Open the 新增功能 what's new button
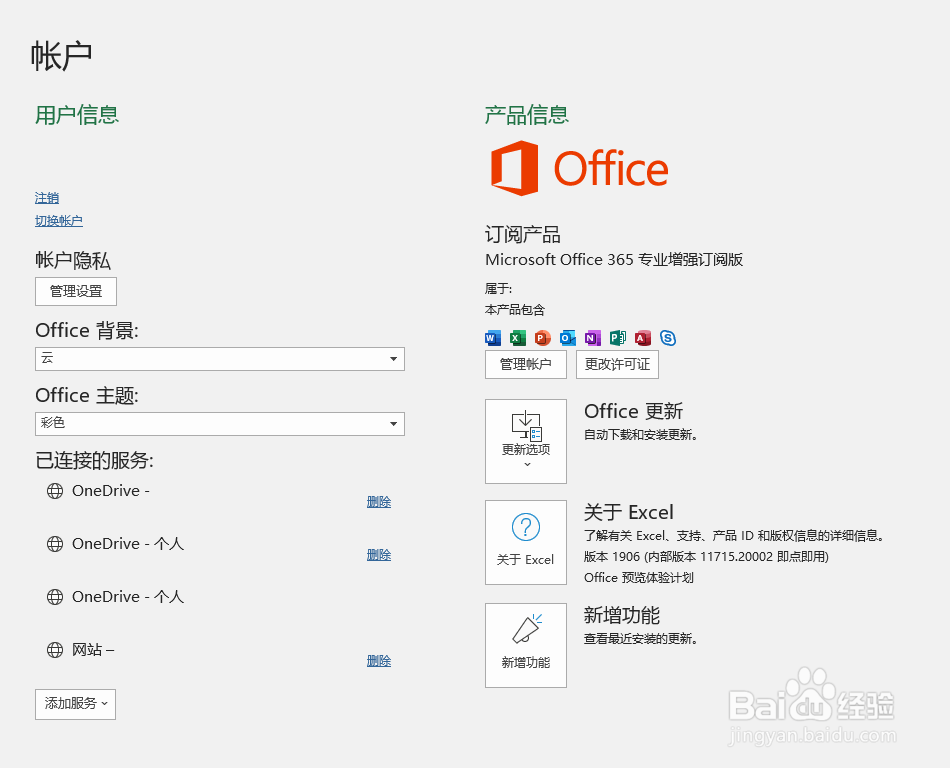950x768 pixels. pyautogui.click(x=526, y=645)
